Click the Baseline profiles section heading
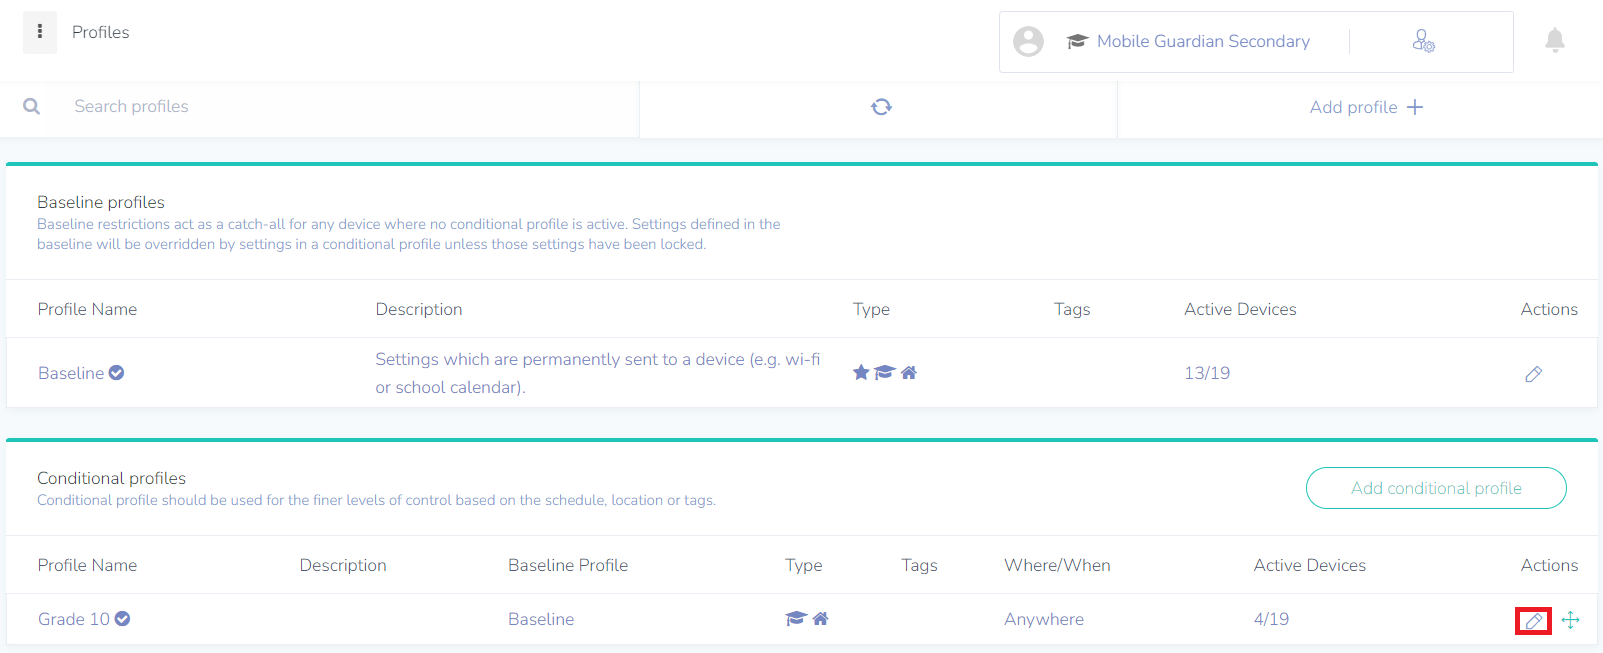The width and height of the screenshot is (1603, 653). [101, 202]
